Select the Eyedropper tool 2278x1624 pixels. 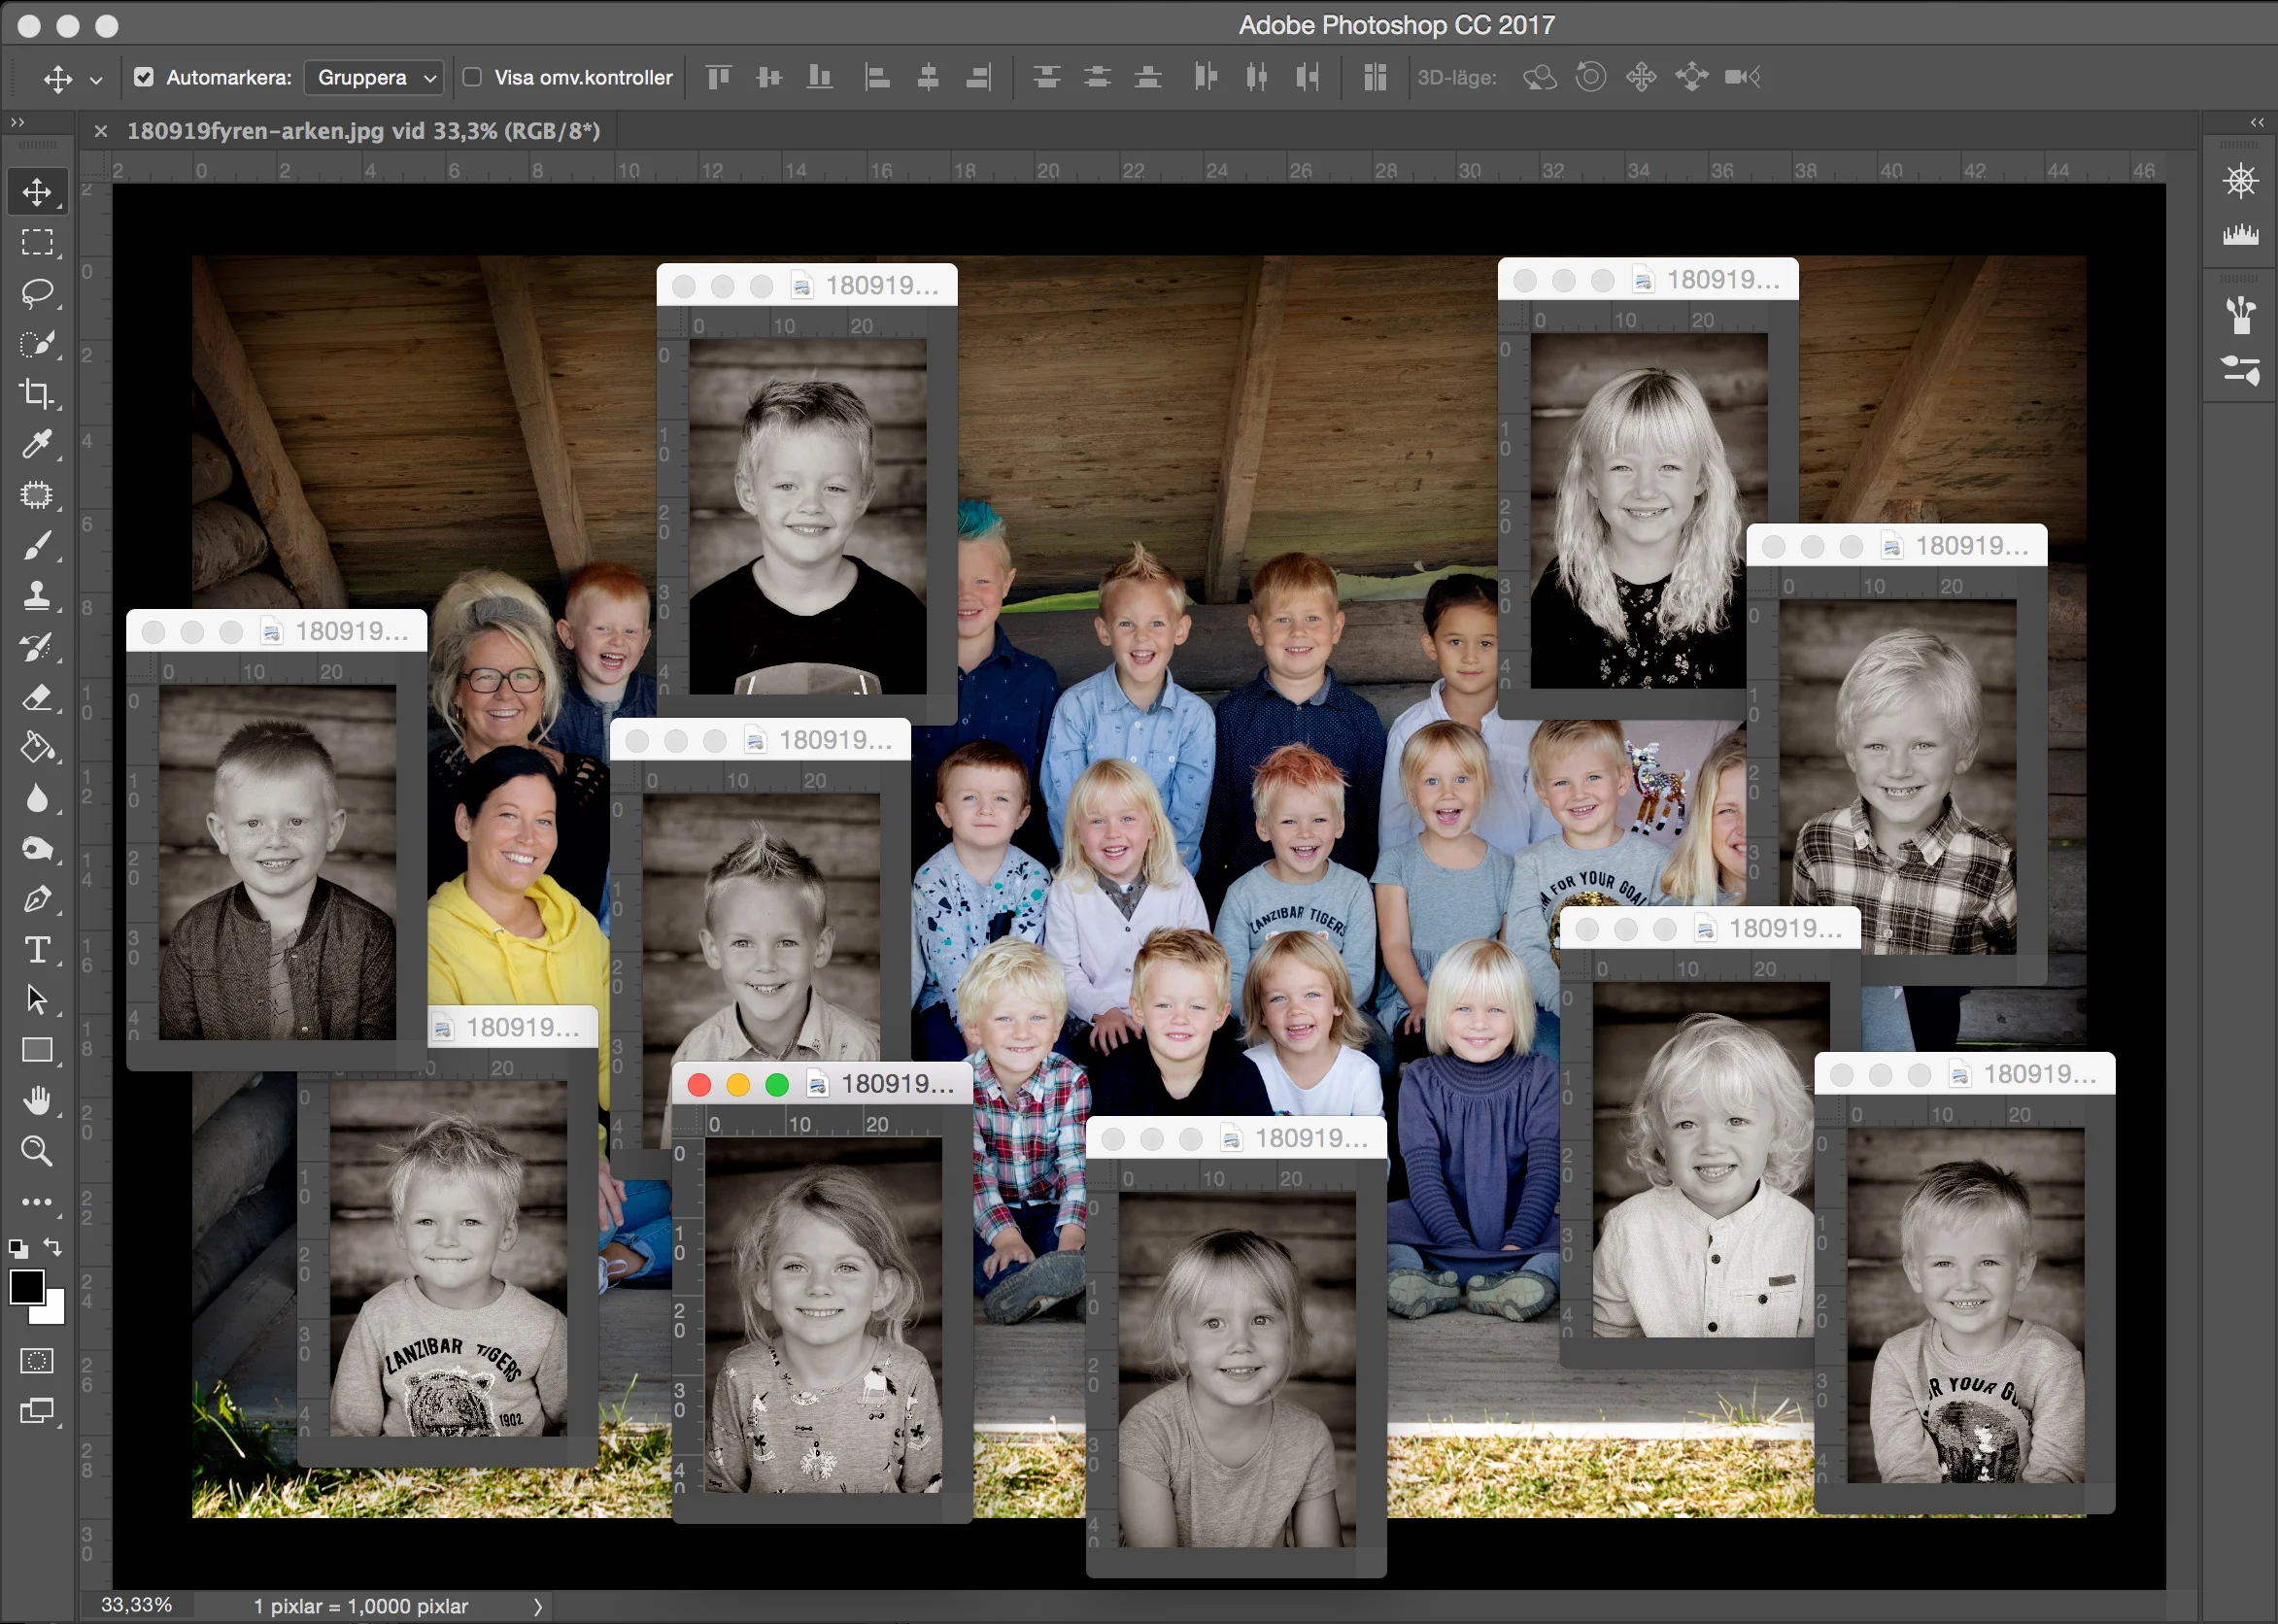[x=37, y=444]
